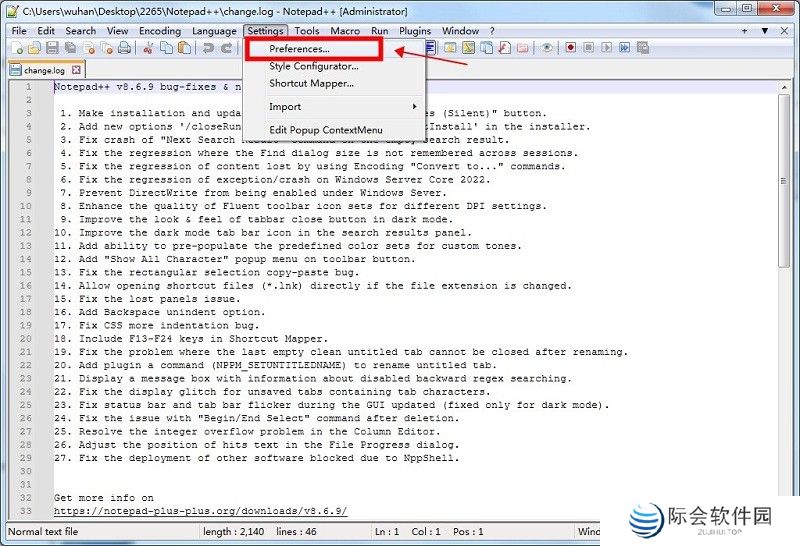
Task: Open the Run menu
Action: pos(380,31)
